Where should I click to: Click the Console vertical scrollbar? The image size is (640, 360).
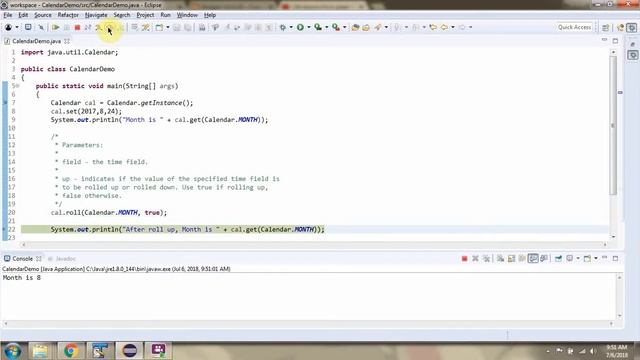tap(619, 297)
